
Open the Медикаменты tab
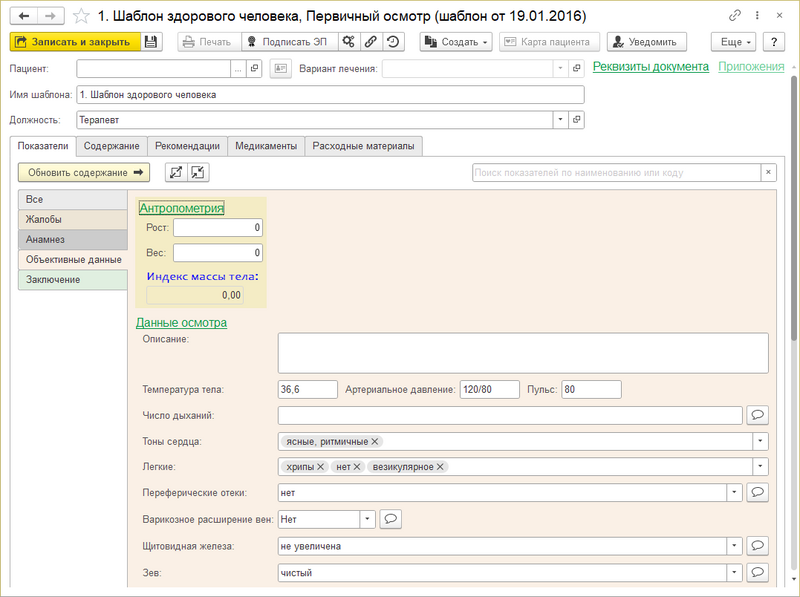point(266,146)
